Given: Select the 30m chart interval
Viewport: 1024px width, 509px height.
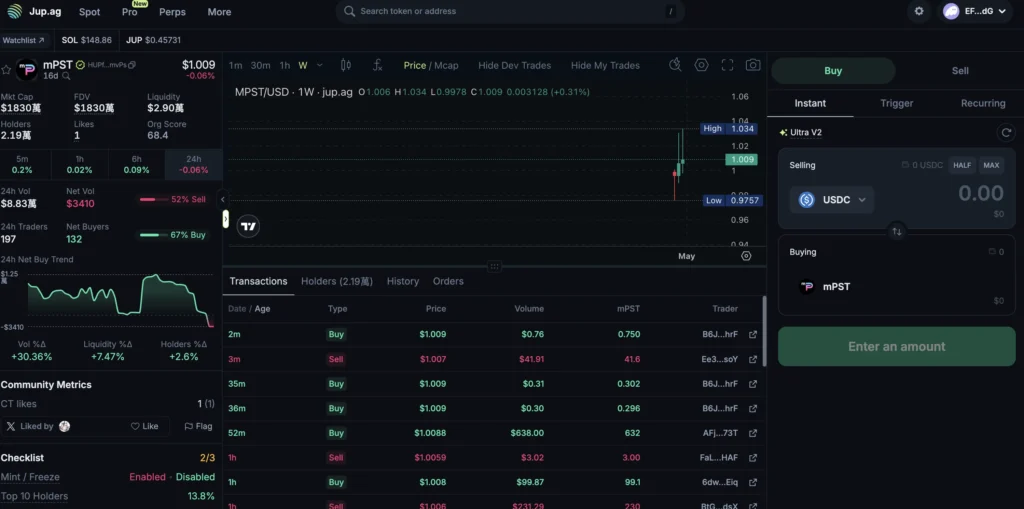Looking at the screenshot, I should coord(261,65).
